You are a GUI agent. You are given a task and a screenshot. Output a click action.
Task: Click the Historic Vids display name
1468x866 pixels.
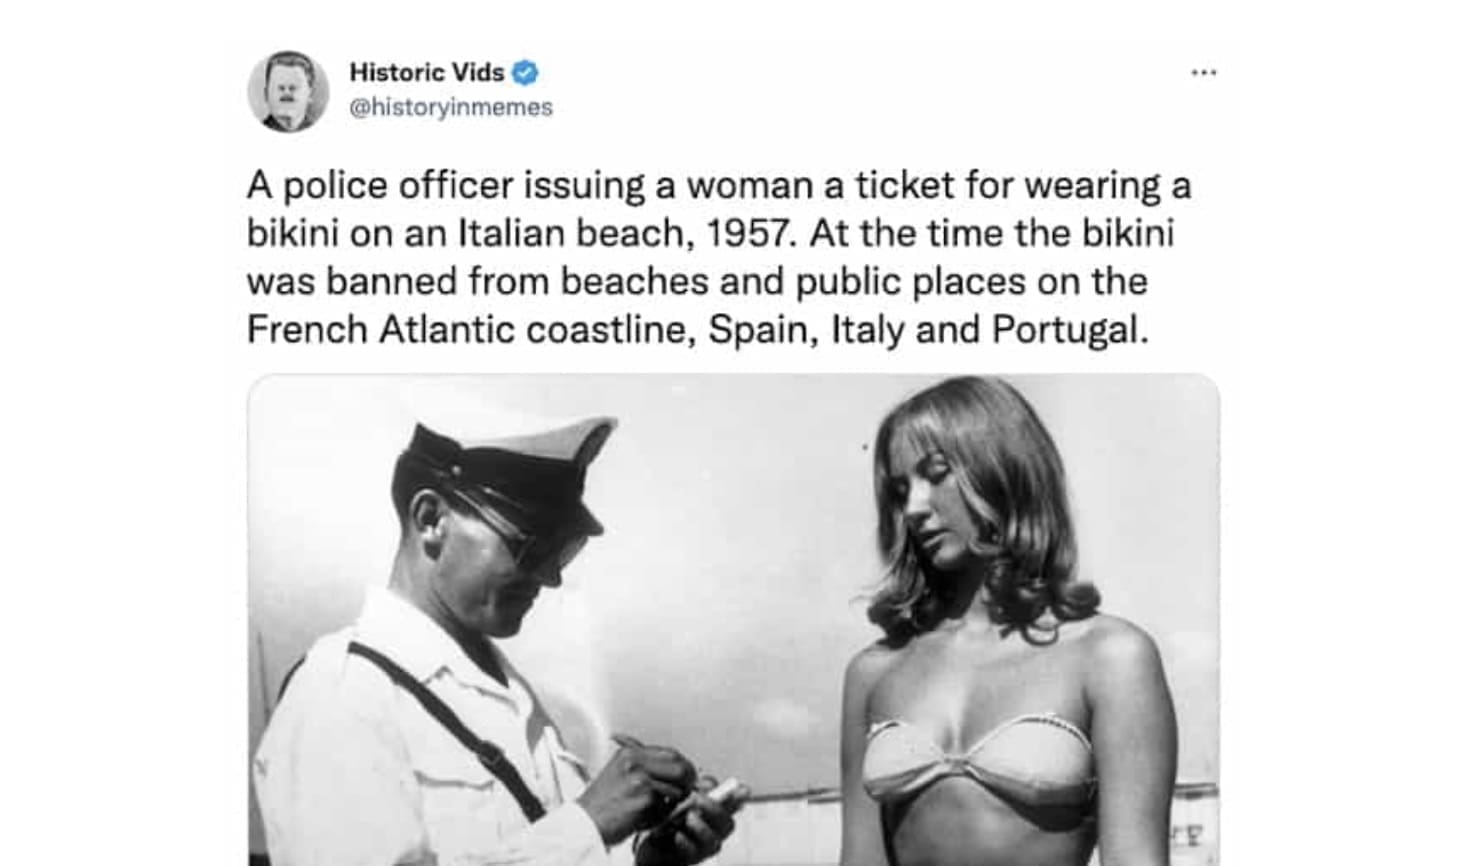pos(427,72)
